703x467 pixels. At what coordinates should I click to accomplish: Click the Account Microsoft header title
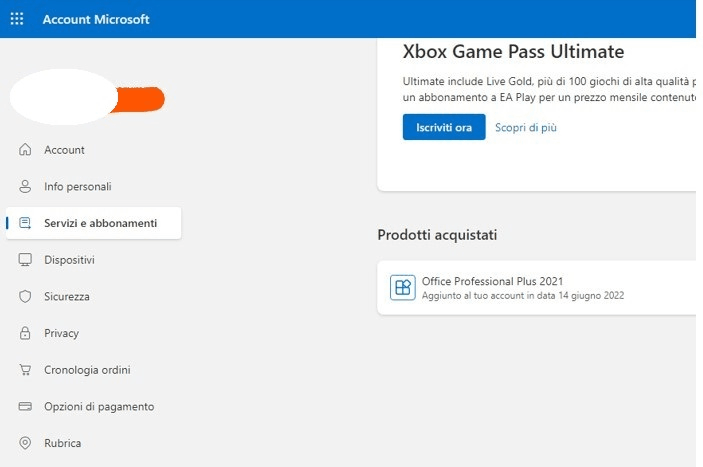click(x=96, y=19)
